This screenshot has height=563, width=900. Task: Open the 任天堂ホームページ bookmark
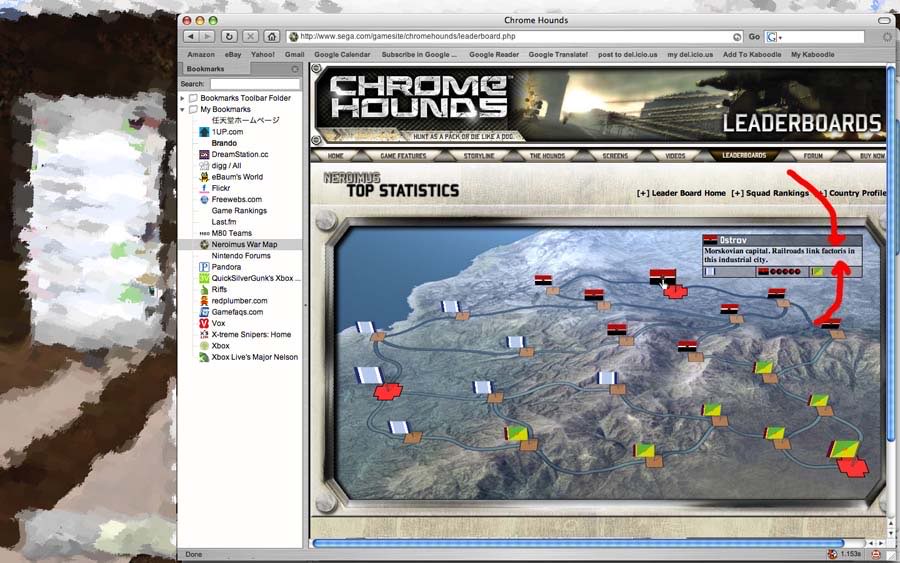(245, 121)
